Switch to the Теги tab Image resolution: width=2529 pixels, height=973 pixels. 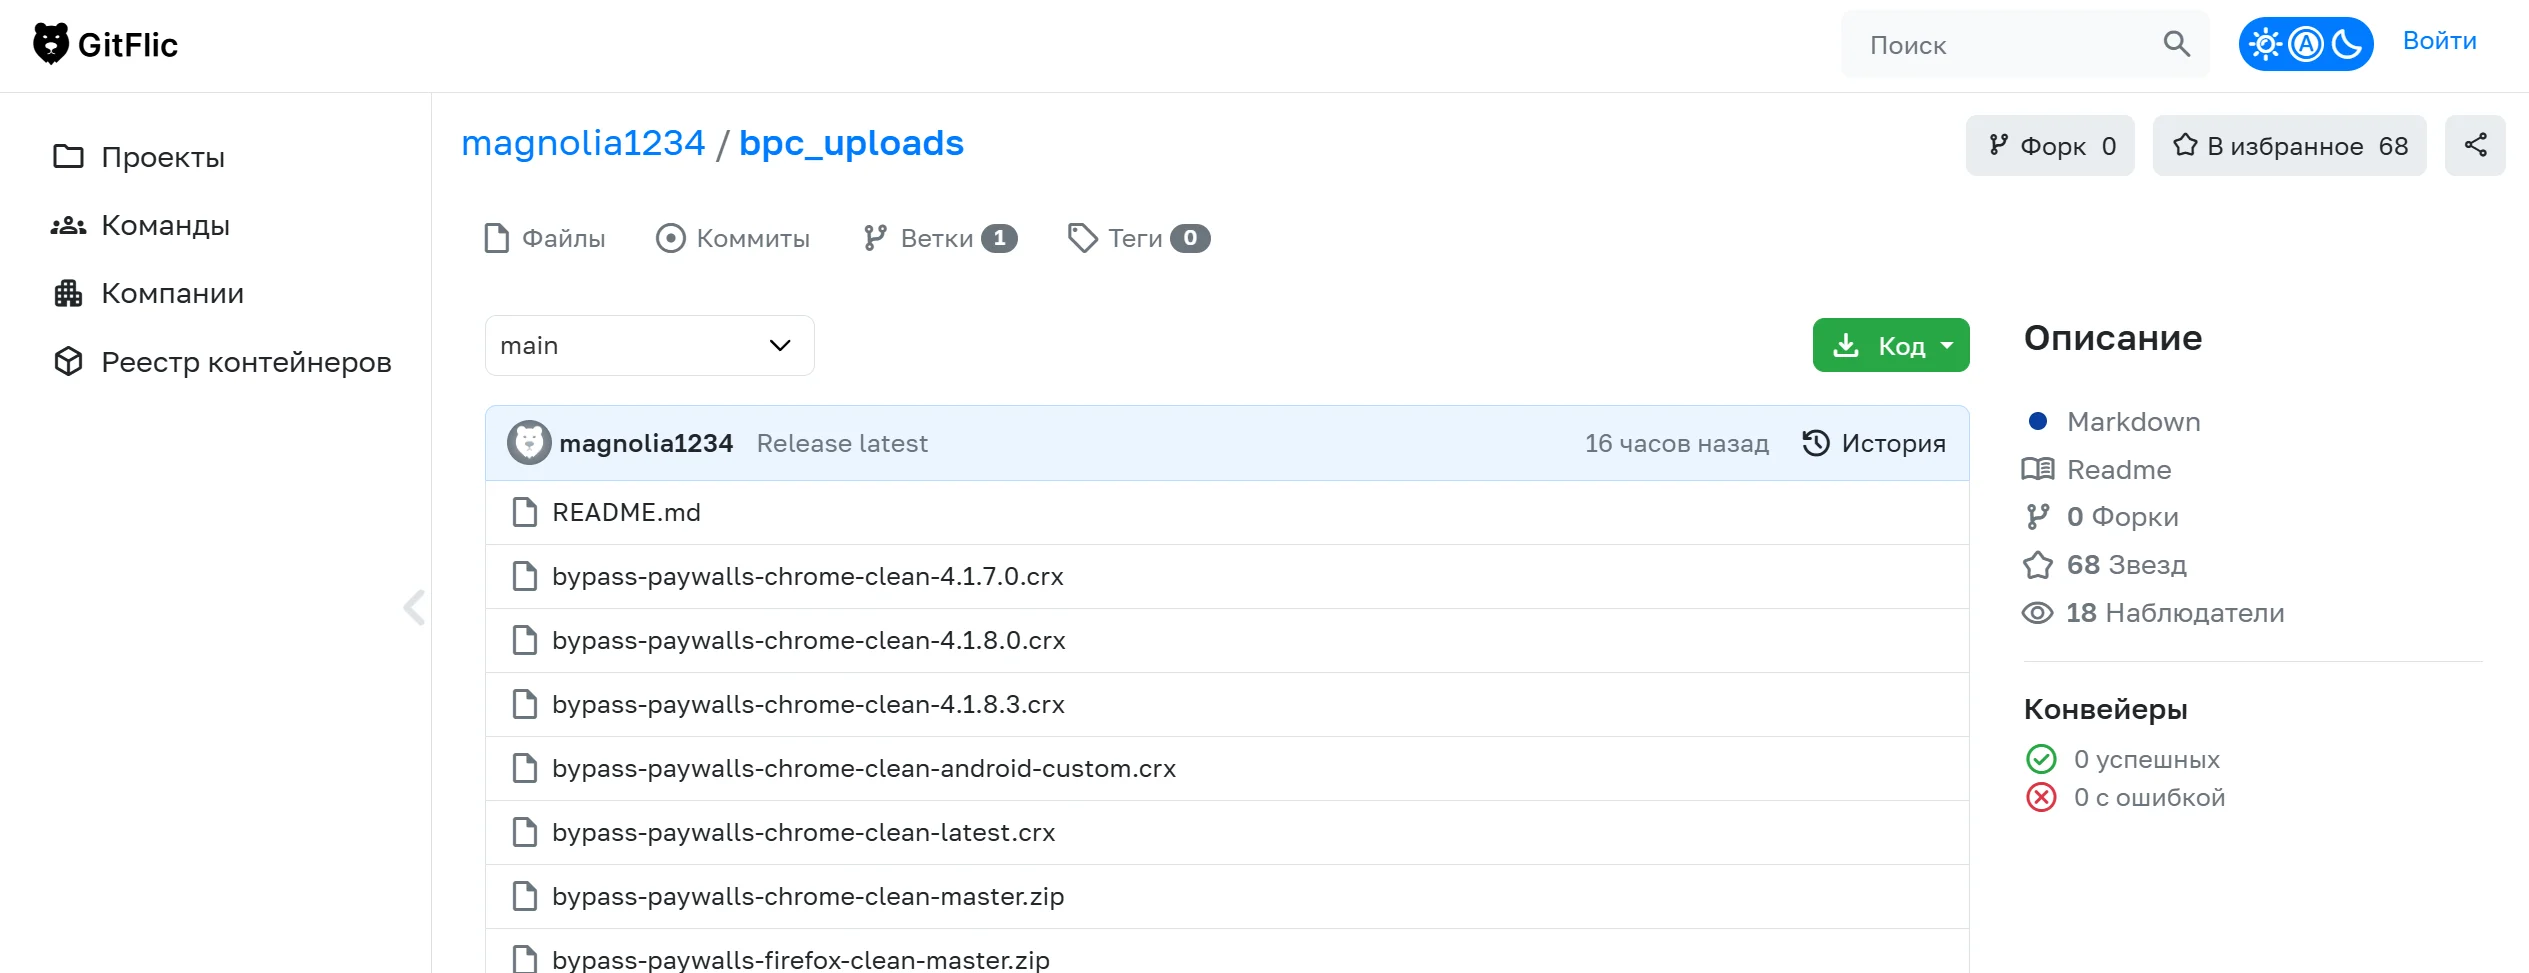(1139, 238)
